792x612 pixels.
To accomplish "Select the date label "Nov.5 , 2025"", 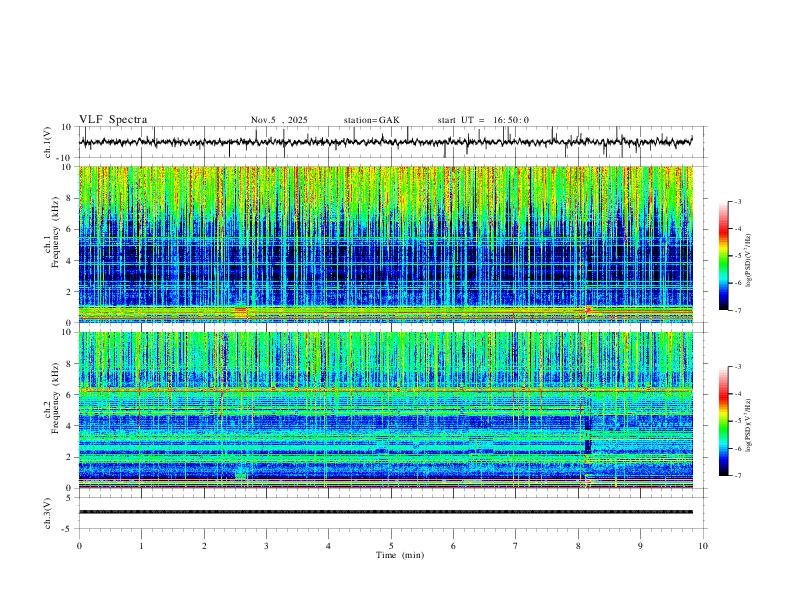I will (279, 120).
